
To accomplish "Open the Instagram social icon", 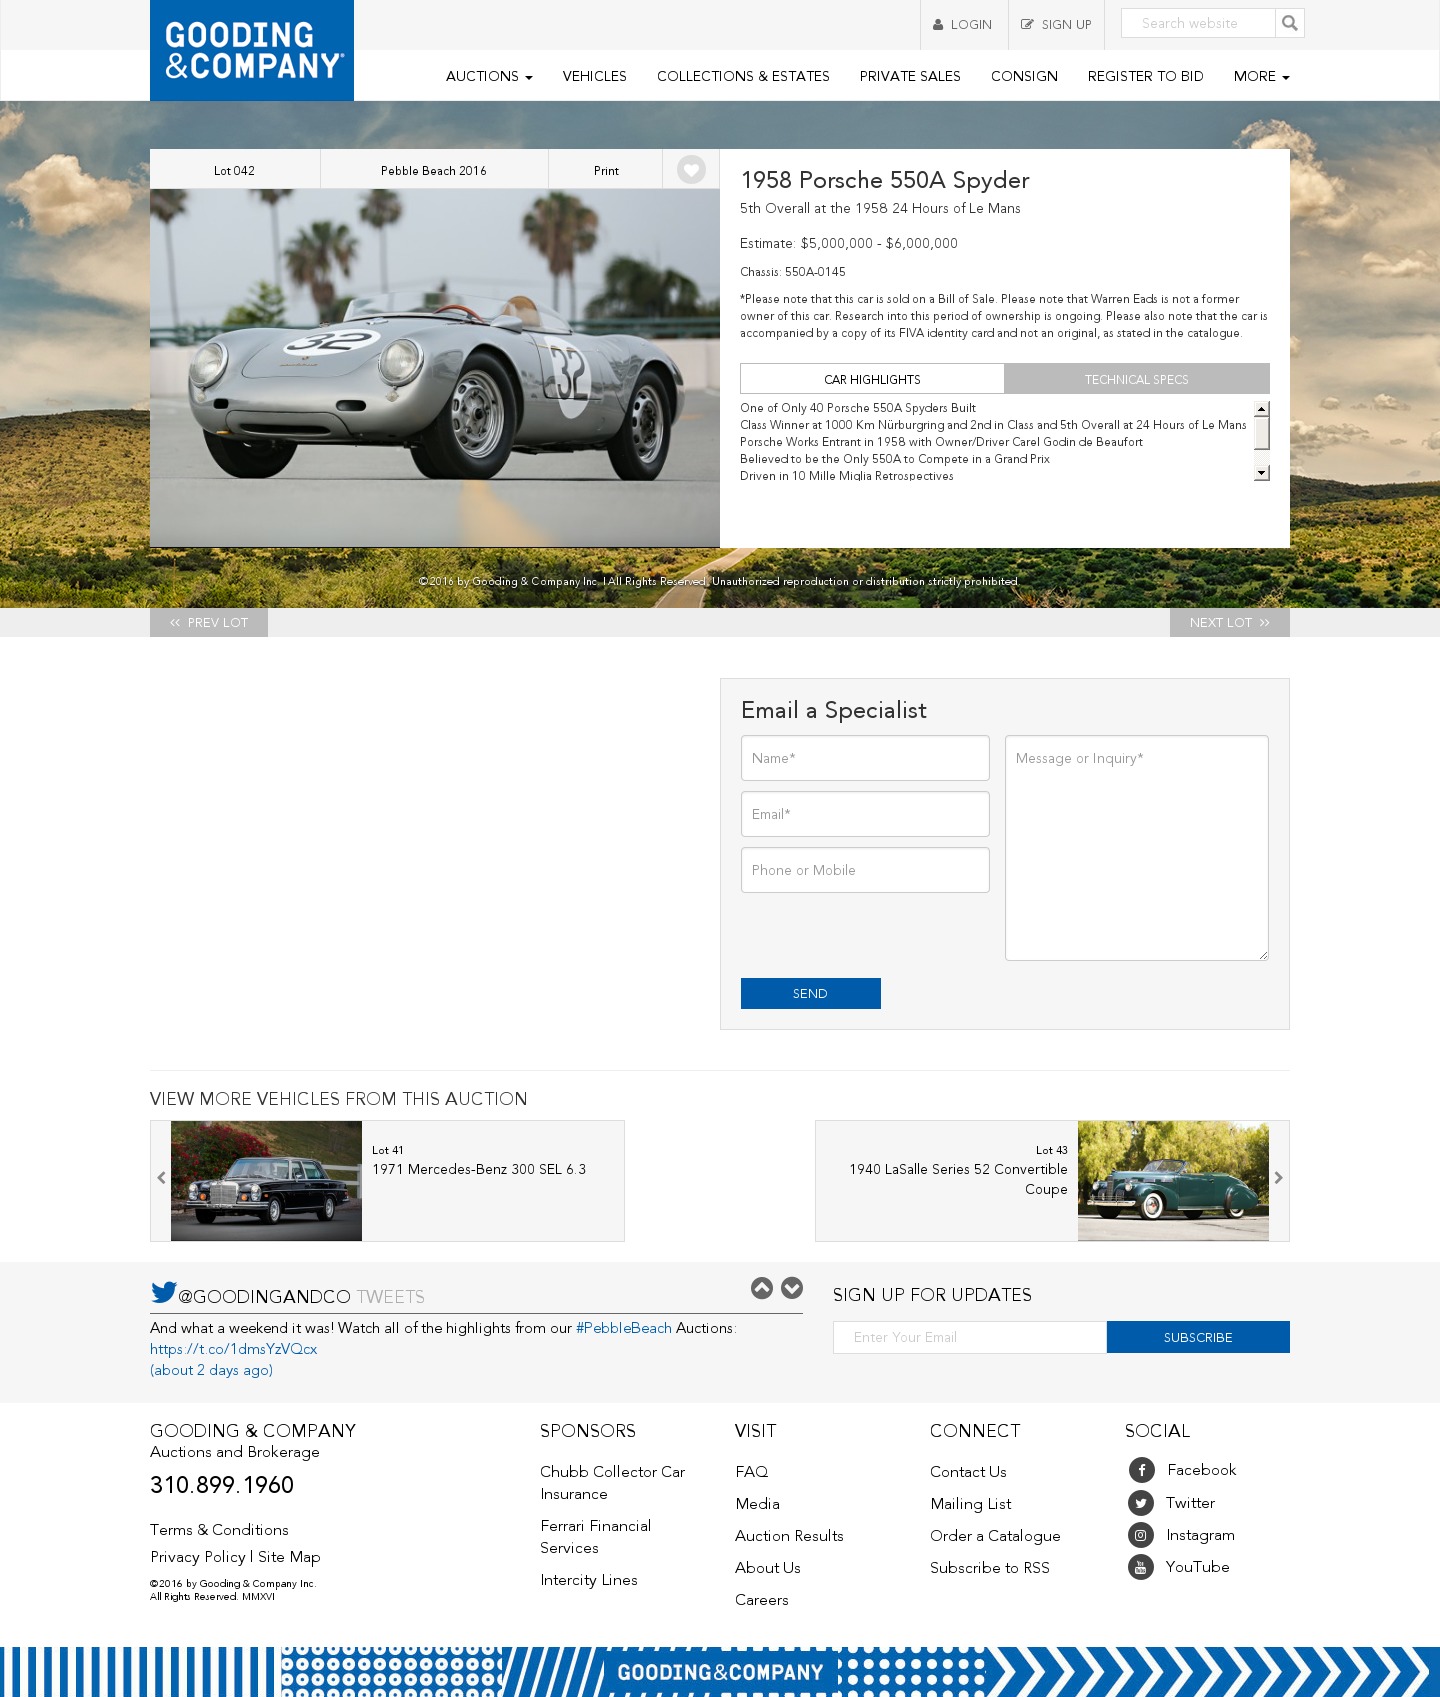I will tap(1141, 1535).
